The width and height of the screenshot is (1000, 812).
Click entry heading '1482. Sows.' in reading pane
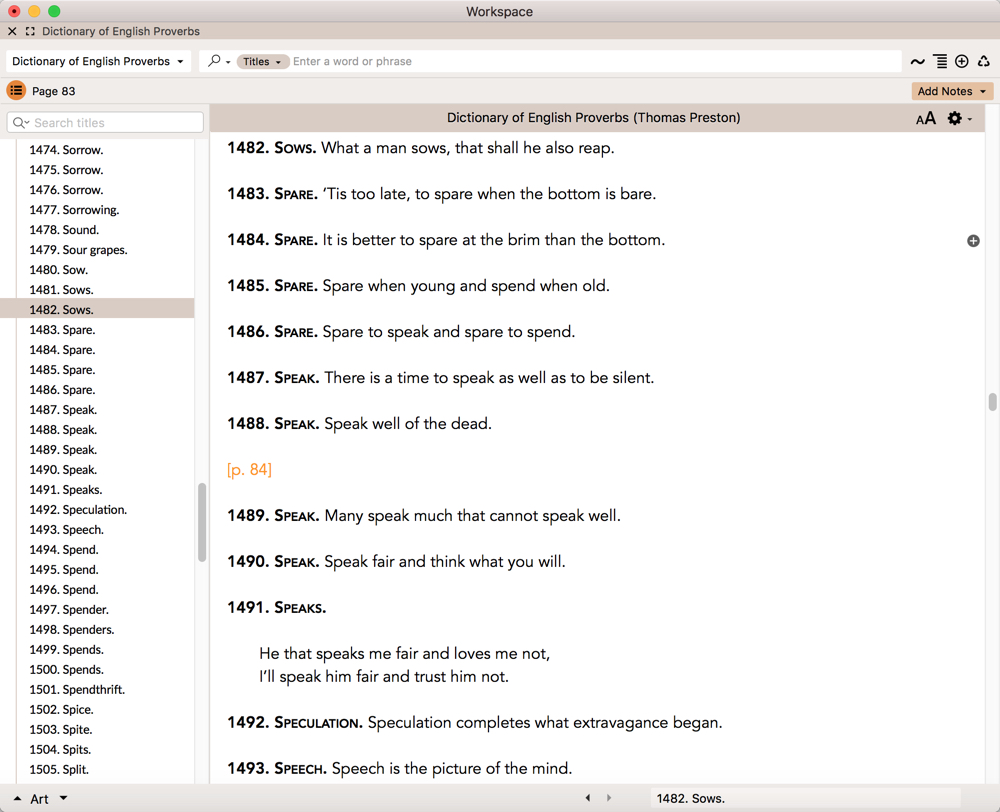click(272, 148)
